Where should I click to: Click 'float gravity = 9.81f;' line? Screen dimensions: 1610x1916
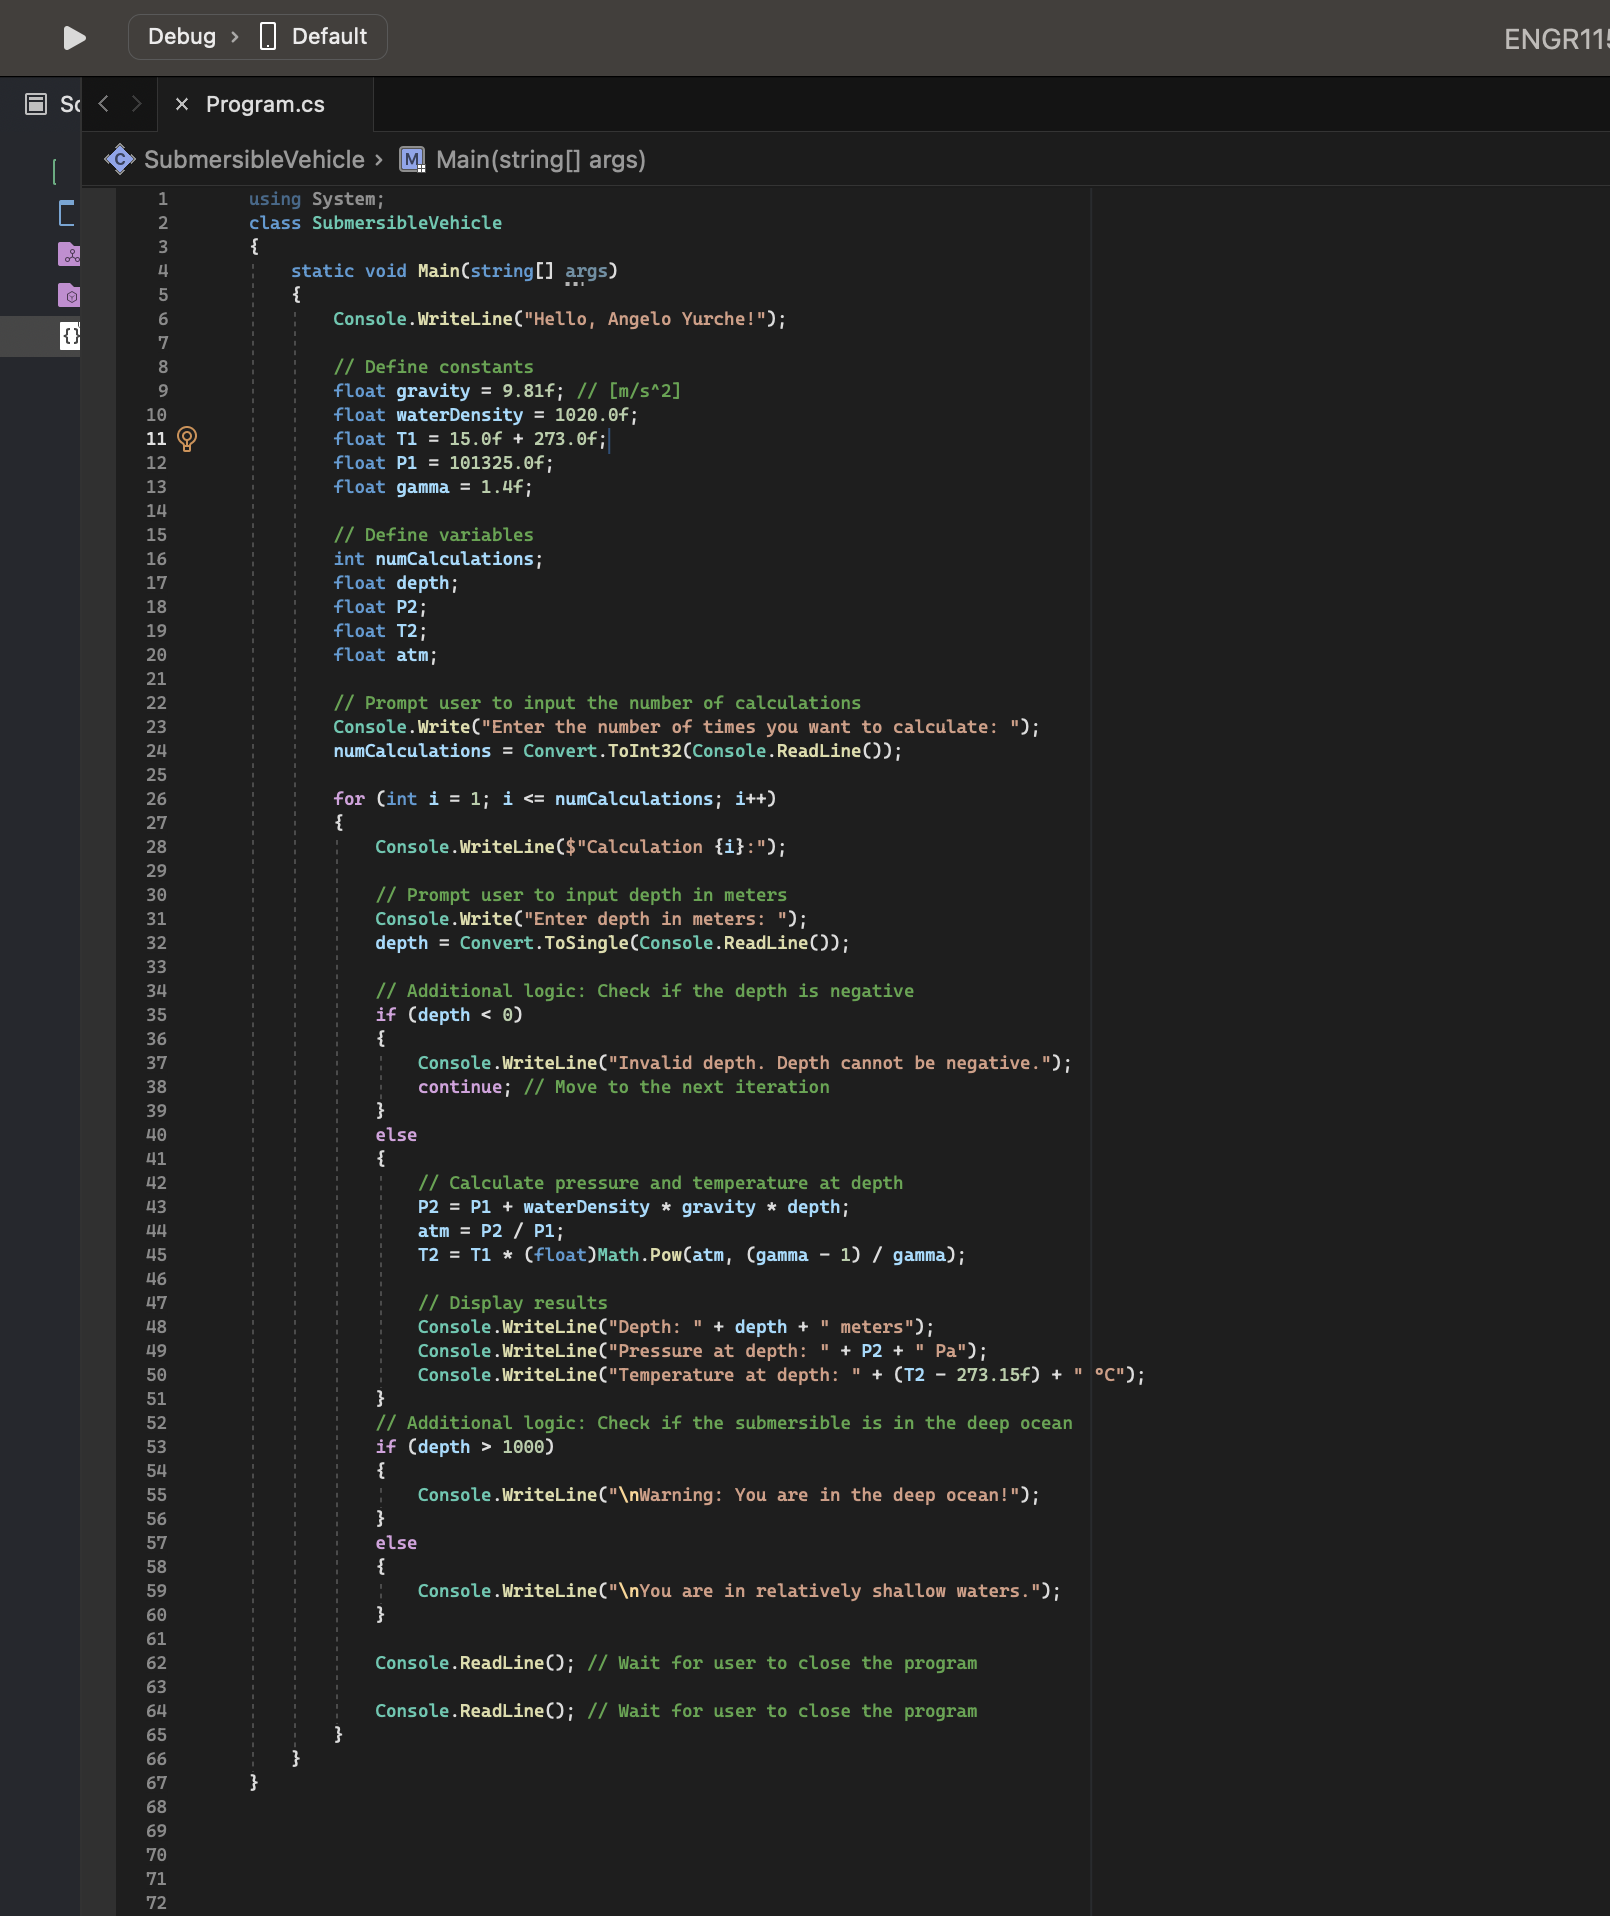(448, 391)
